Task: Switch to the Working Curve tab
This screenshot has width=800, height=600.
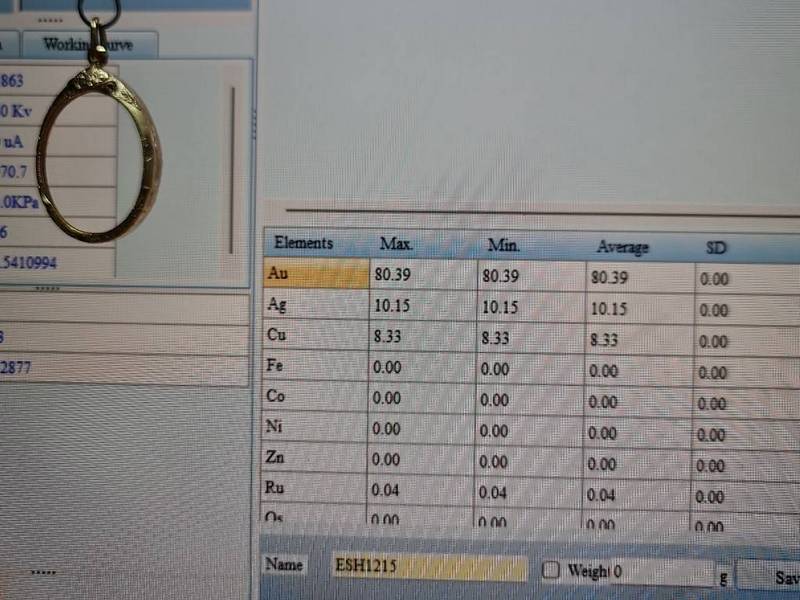Action: coord(88,45)
